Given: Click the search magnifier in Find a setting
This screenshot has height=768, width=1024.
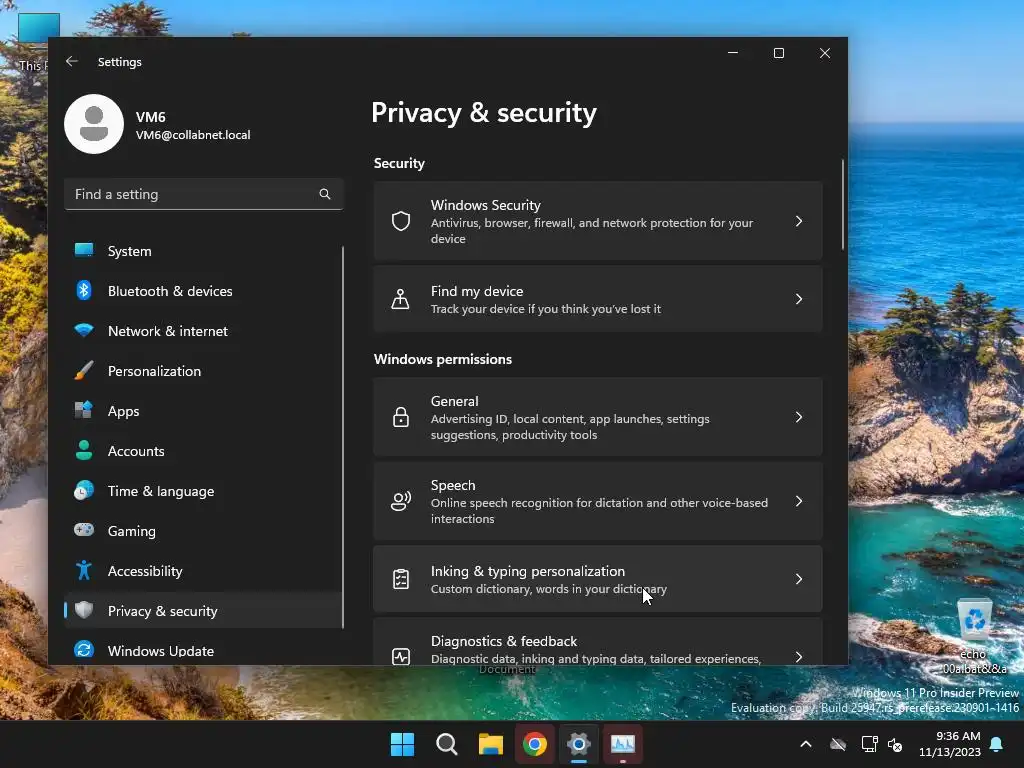Looking at the screenshot, I should [x=325, y=194].
